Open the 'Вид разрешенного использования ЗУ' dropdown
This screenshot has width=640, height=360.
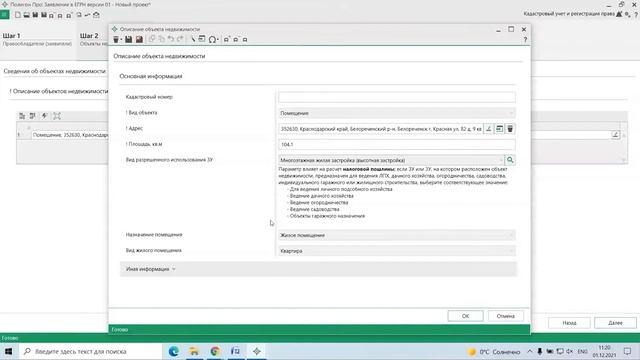point(391,160)
